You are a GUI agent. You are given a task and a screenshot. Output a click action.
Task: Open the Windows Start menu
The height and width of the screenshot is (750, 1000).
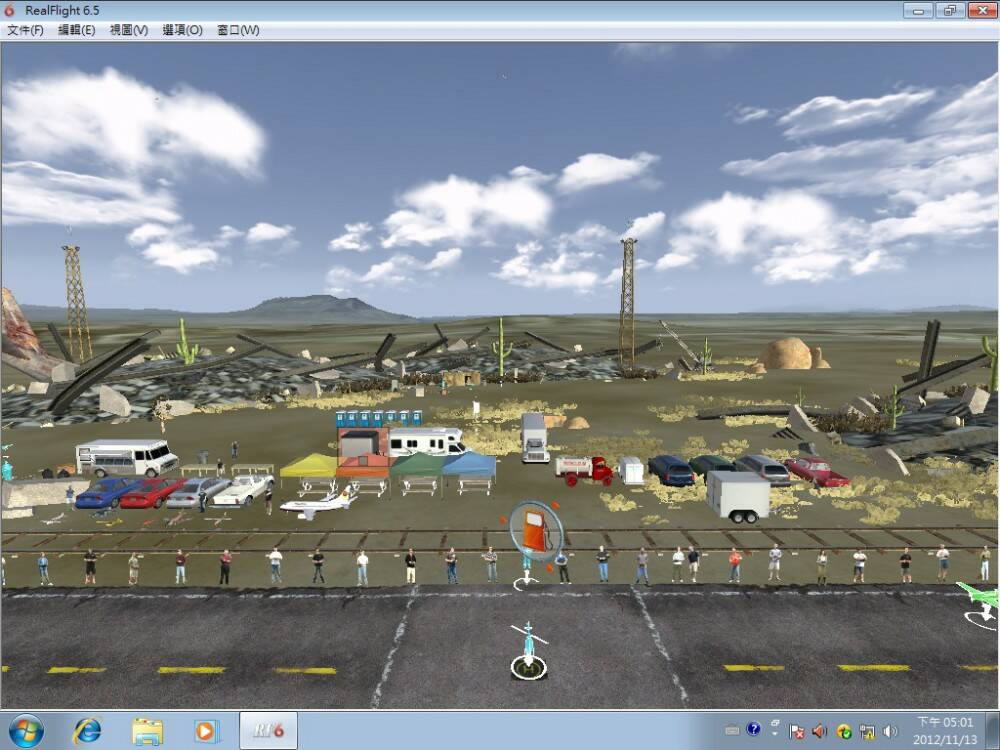coord(26,731)
